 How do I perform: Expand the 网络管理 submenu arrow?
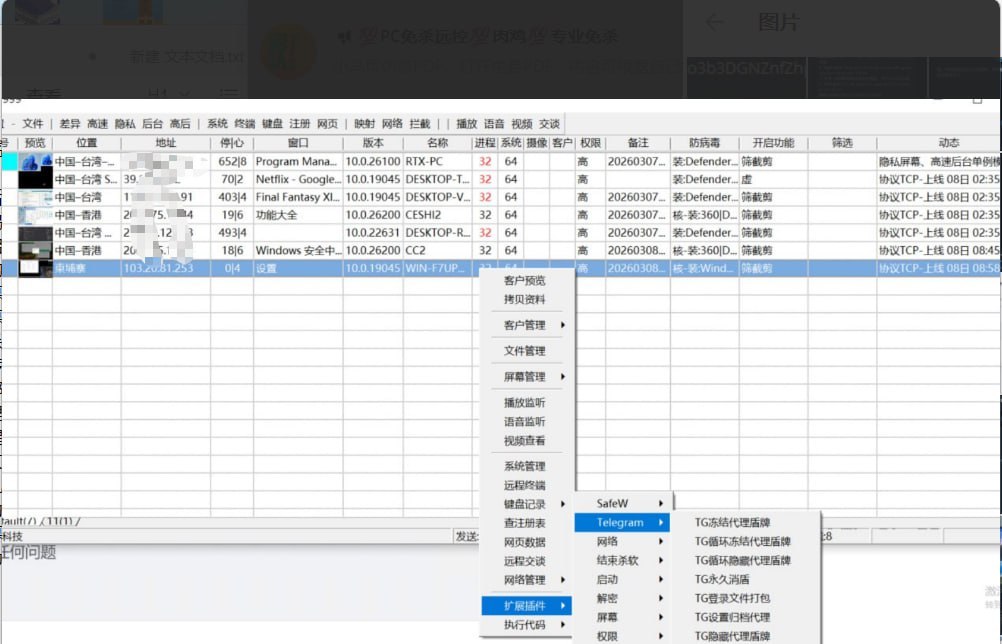point(563,580)
